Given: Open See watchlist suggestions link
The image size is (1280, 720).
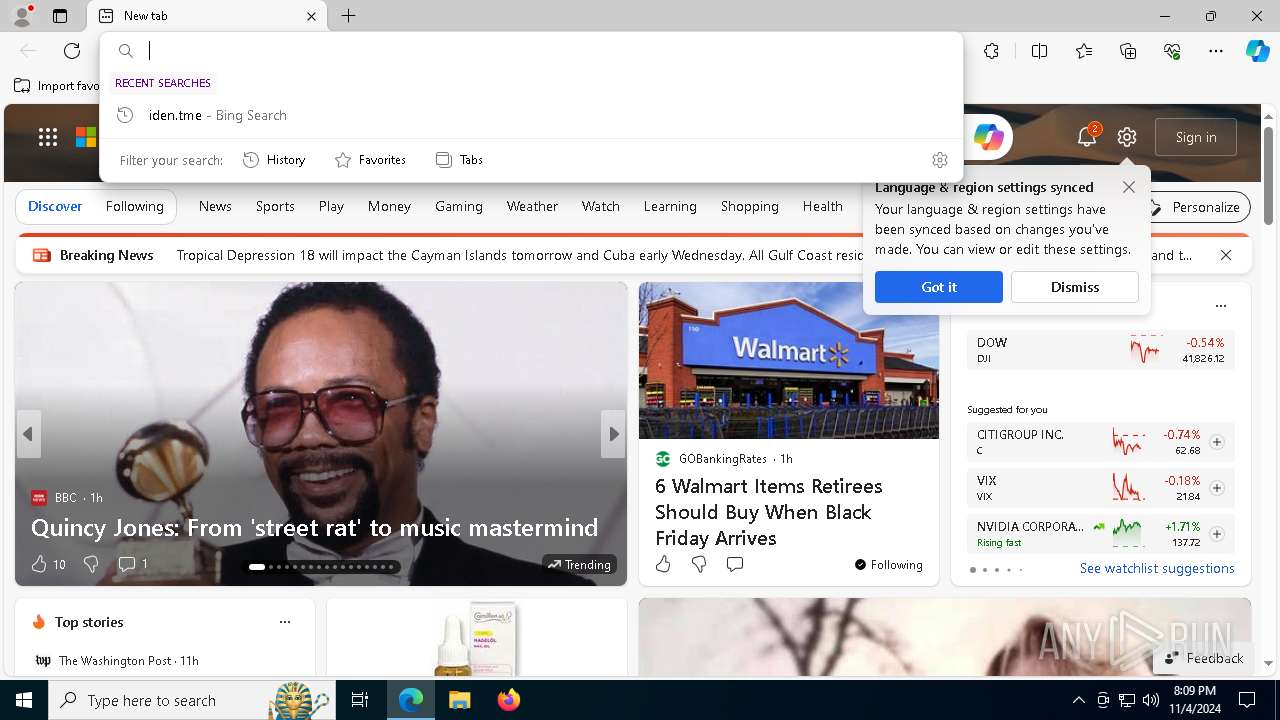Looking at the screenshot, I should click(x=1157, y=568).
